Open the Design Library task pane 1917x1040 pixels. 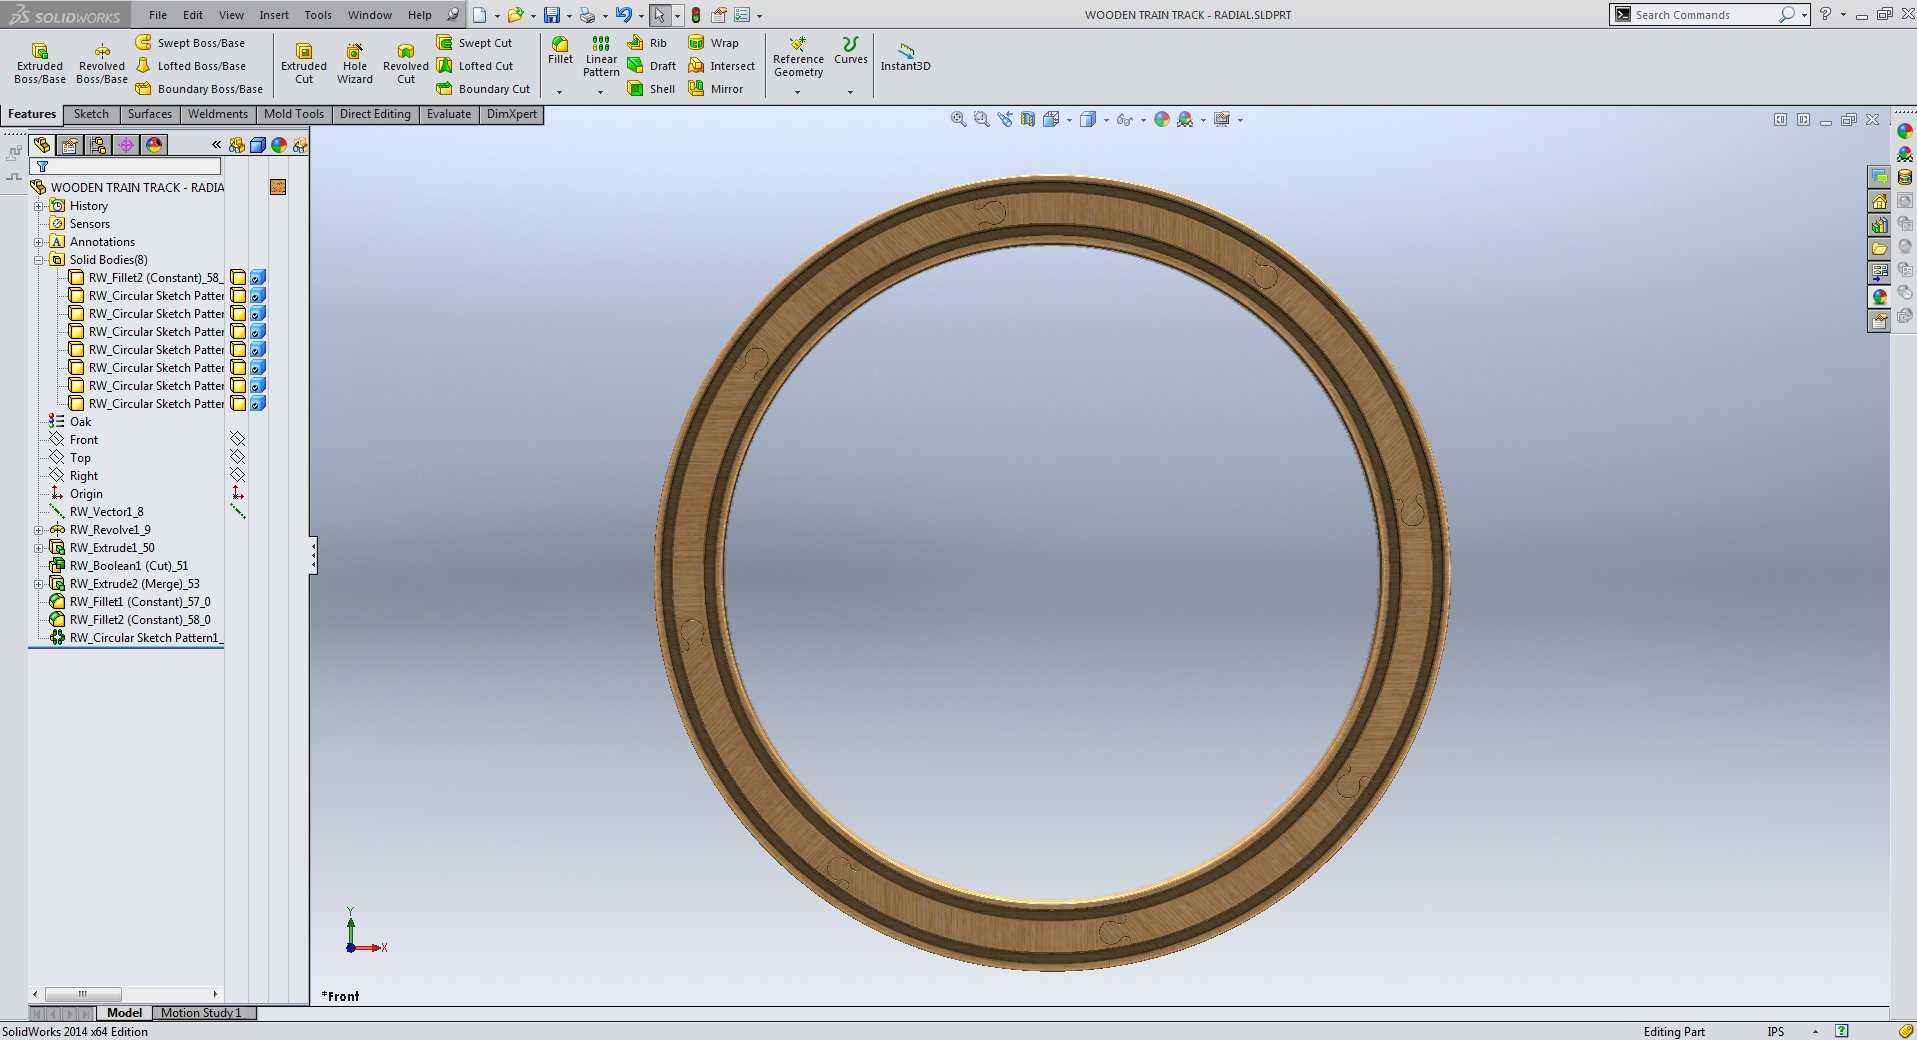(1879, 225)
